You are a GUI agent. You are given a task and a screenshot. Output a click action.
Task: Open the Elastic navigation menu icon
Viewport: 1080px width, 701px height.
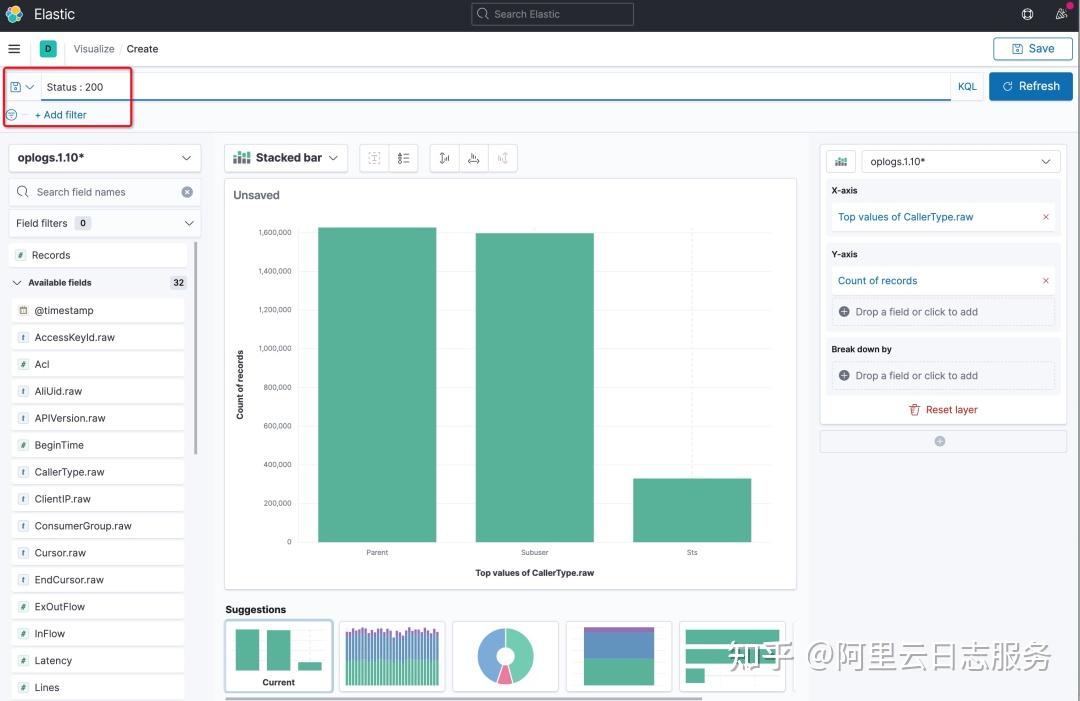14,48
